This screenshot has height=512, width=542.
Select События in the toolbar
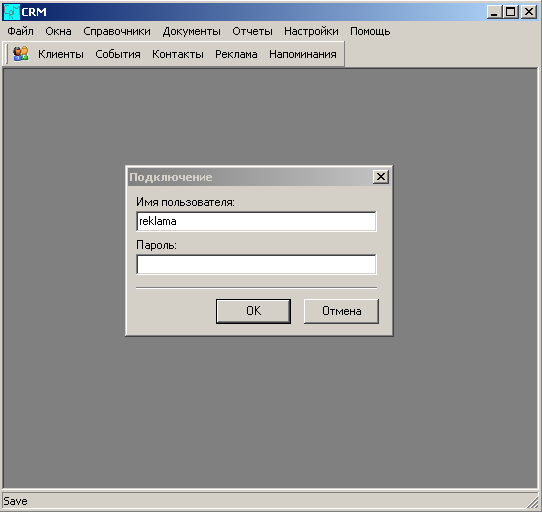coord(118,54)
